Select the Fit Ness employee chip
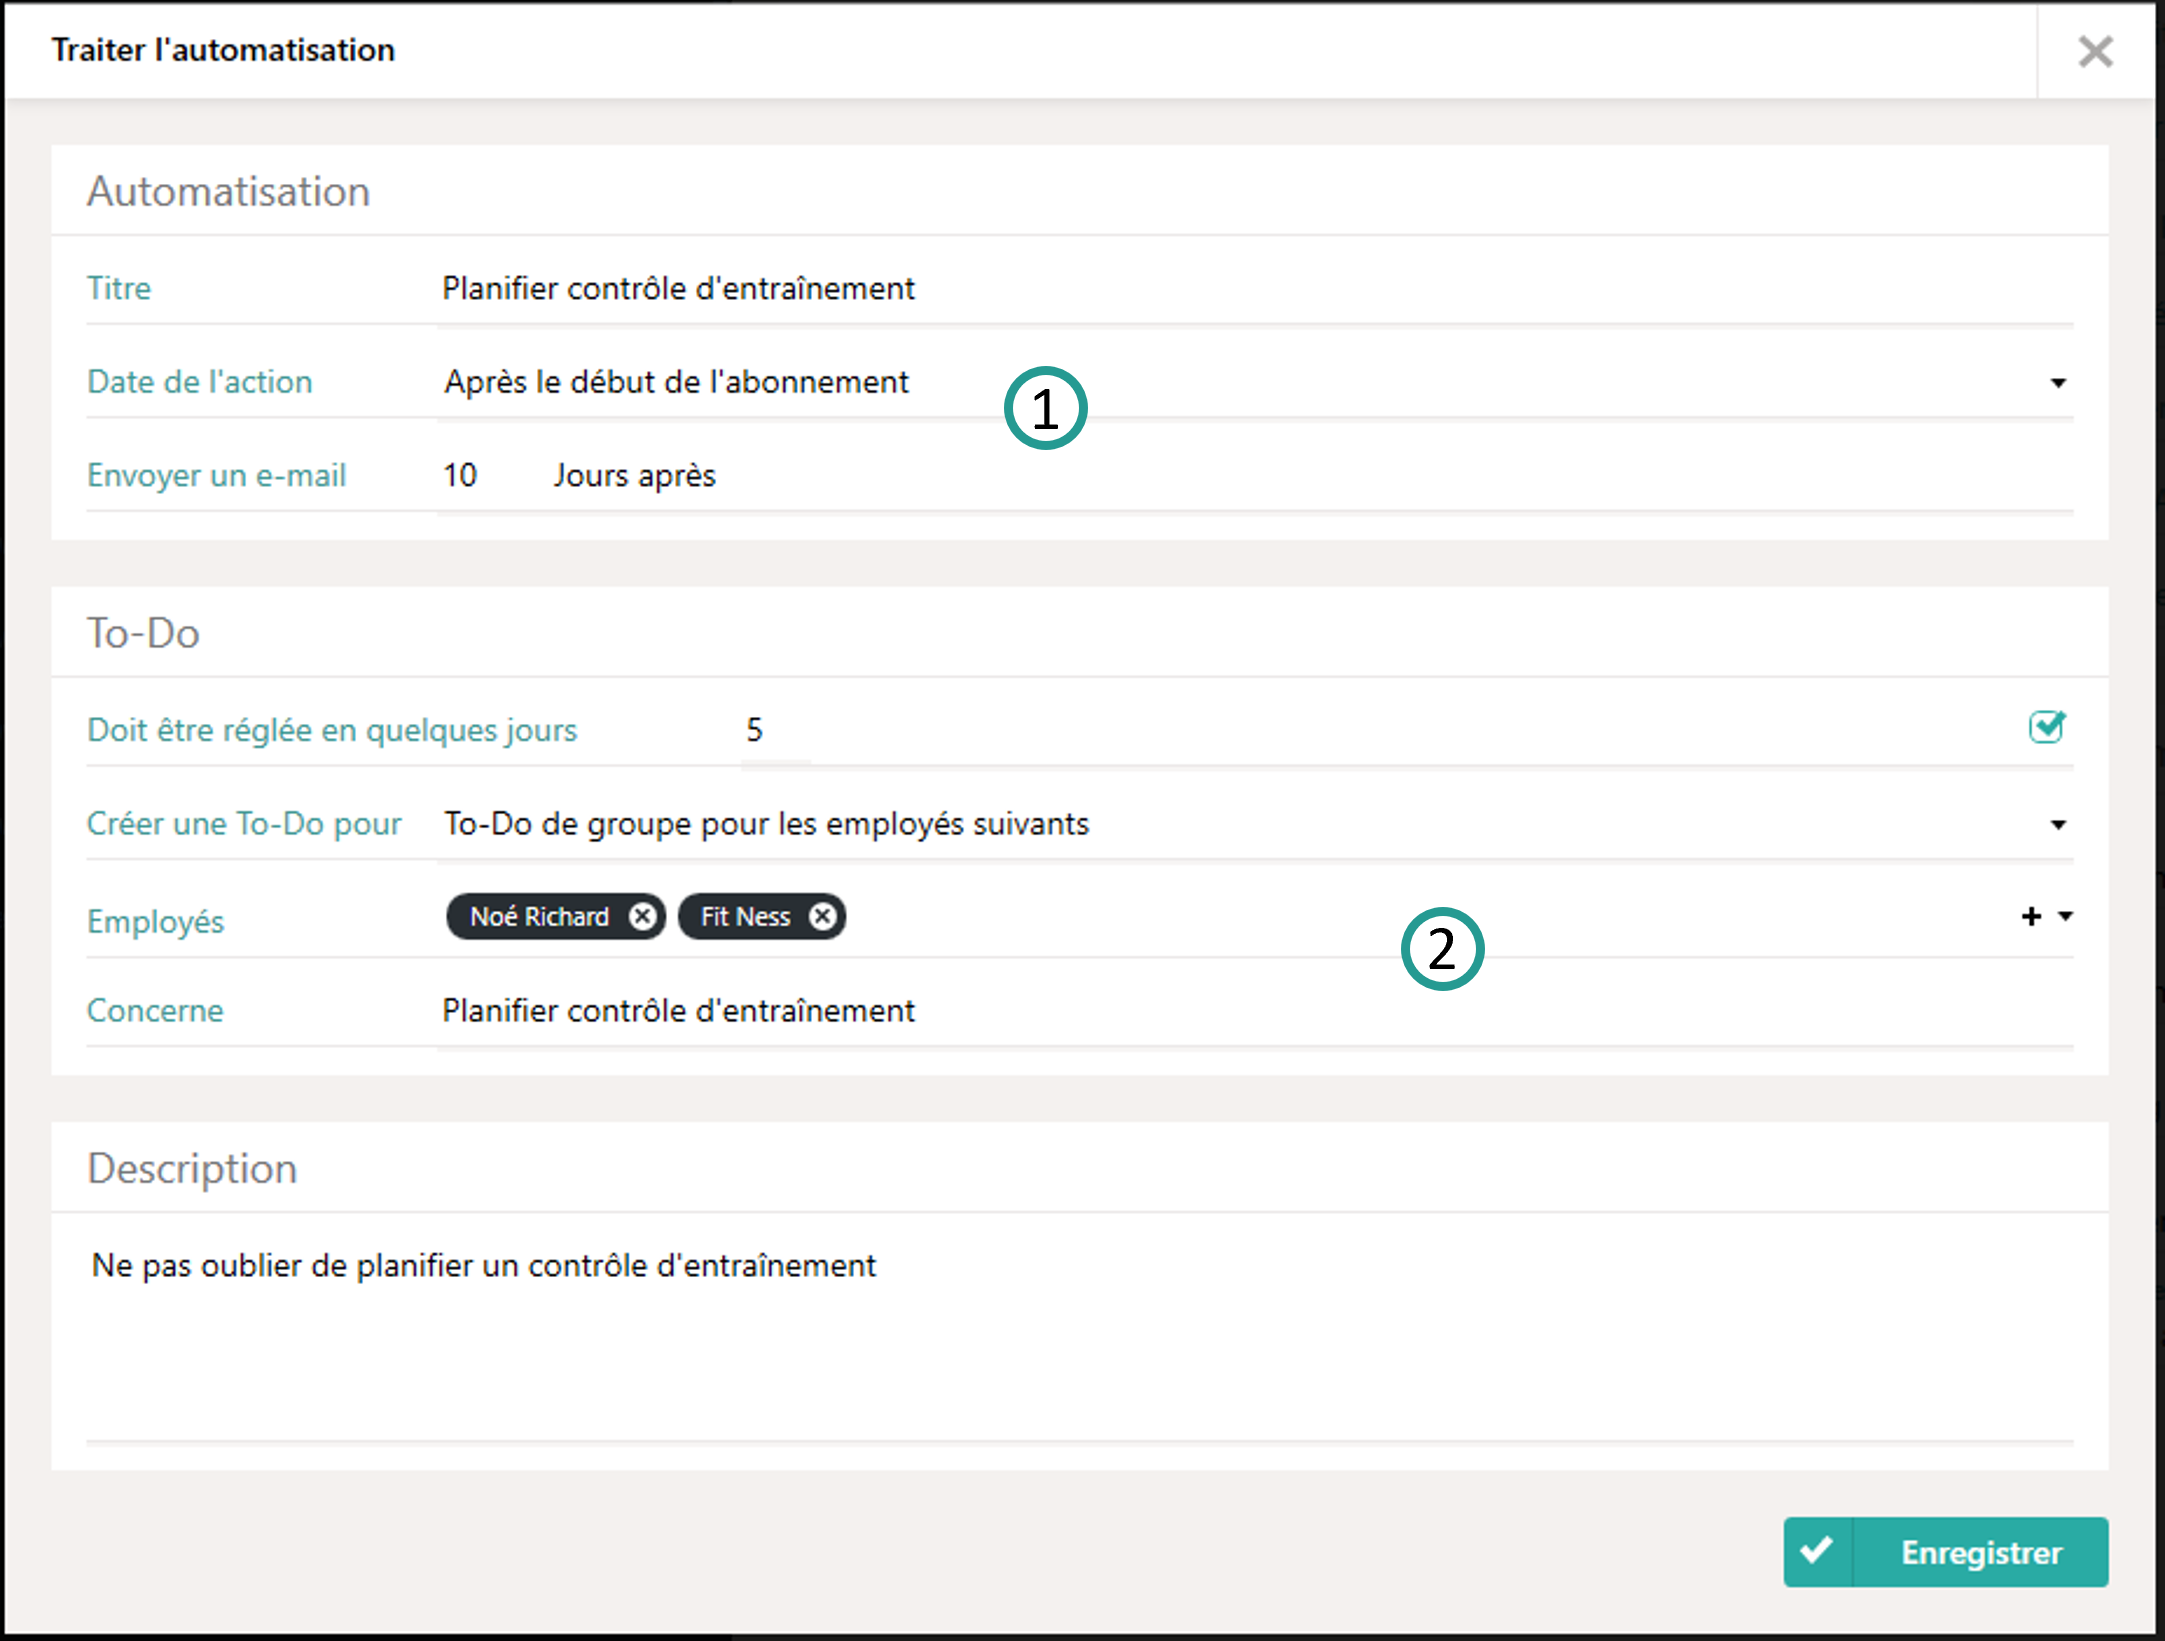Screen dimensions: 2165x1641 (x=745, y=916)
